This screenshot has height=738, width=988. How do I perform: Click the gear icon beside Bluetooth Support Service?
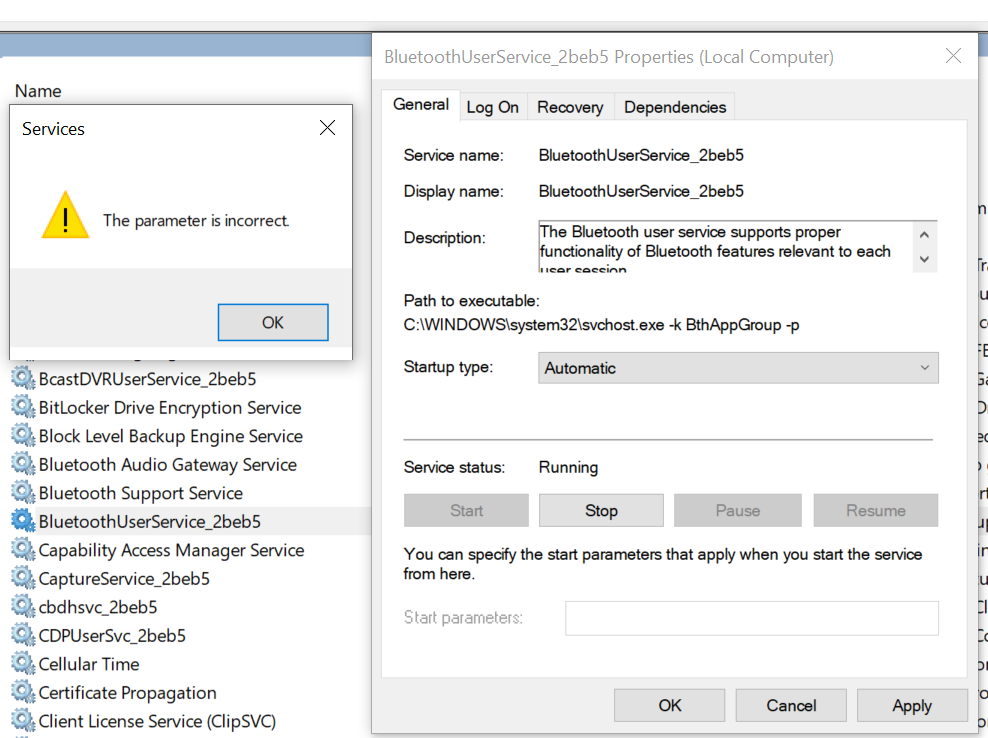(23, 492)
